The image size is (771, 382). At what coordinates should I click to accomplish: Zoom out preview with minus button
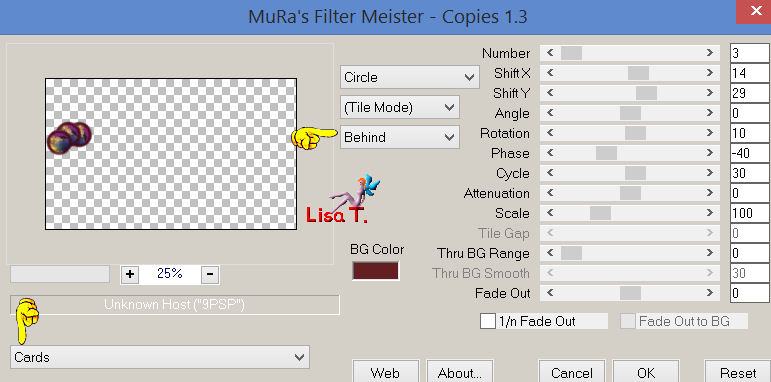[210, 274]
